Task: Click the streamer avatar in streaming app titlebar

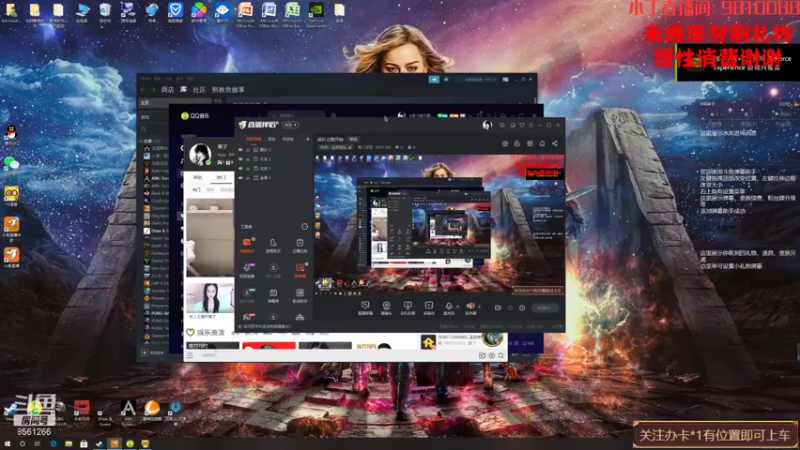Action: point(487,125)
